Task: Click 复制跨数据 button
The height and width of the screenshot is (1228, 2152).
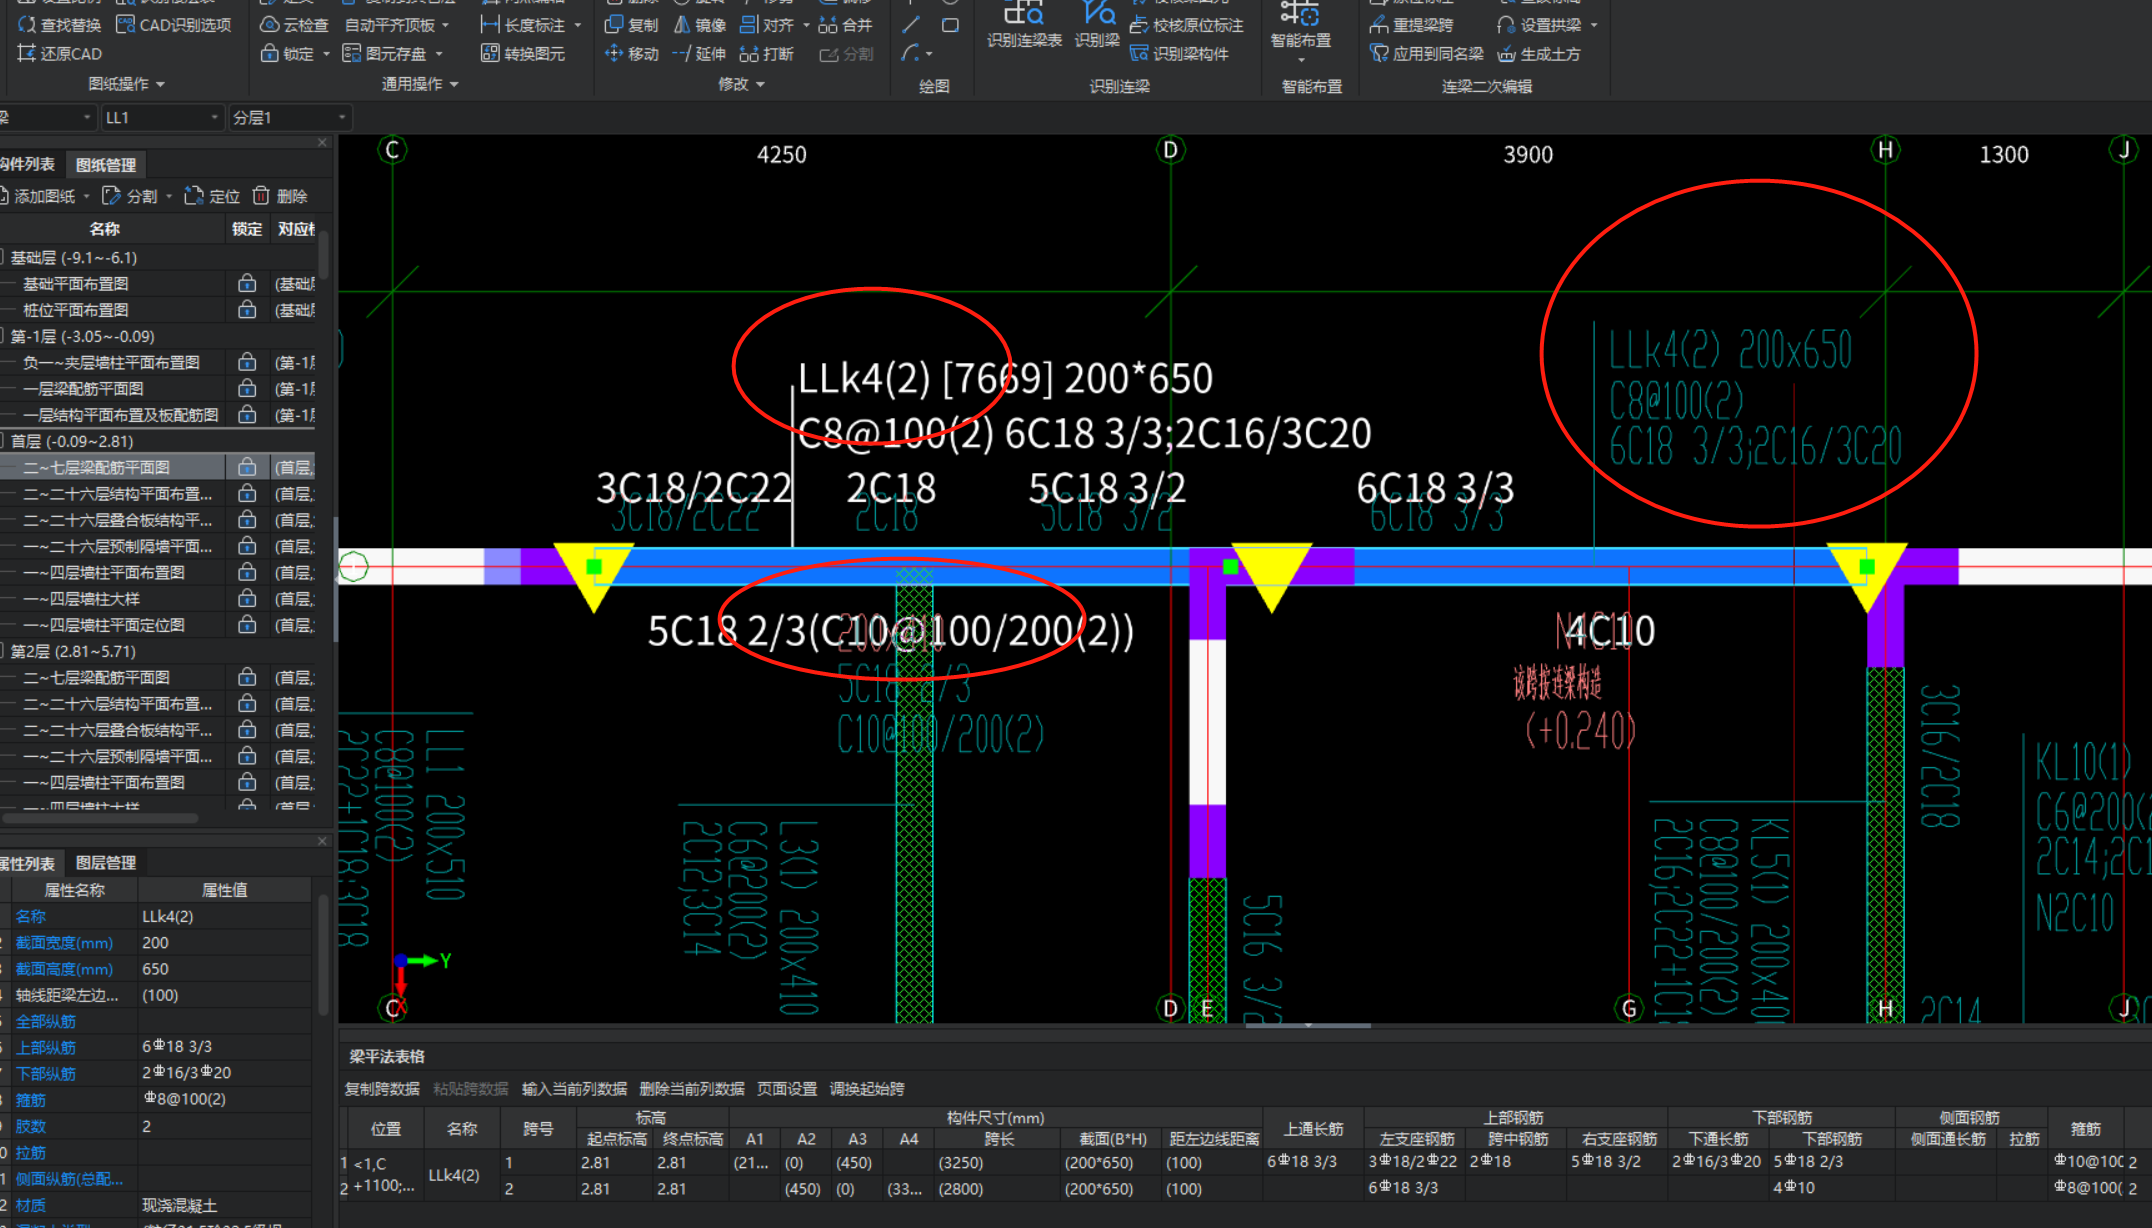Action: click(x=382, y=1089)
